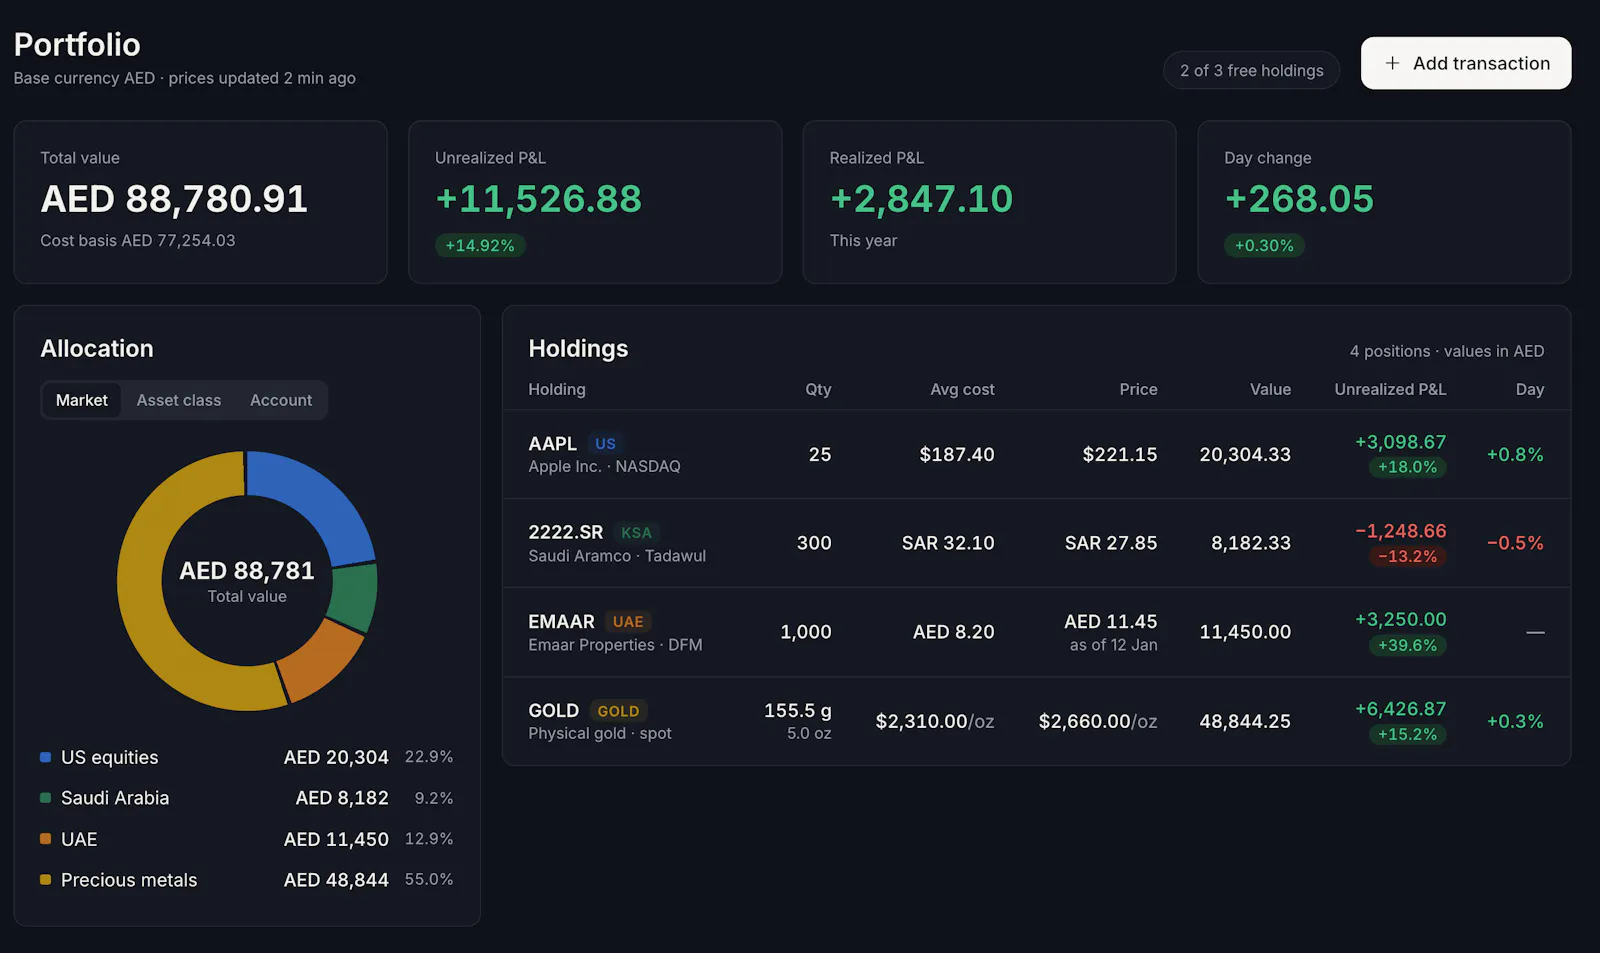Click GOLD value 48,844.25
Screen dimensions: 1600x953
1245,721
